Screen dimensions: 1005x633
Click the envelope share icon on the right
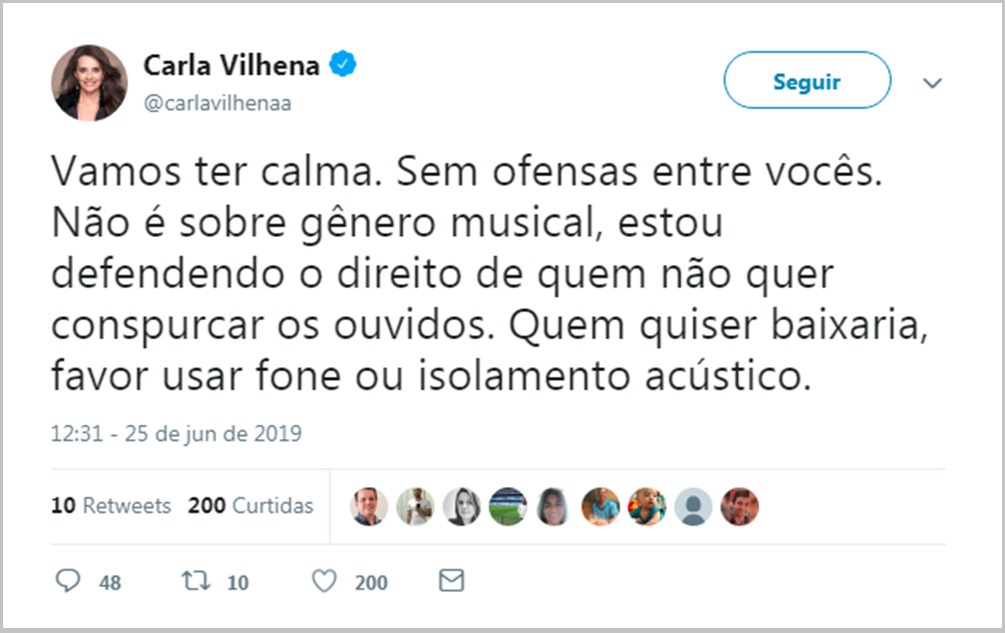(450, 581)
